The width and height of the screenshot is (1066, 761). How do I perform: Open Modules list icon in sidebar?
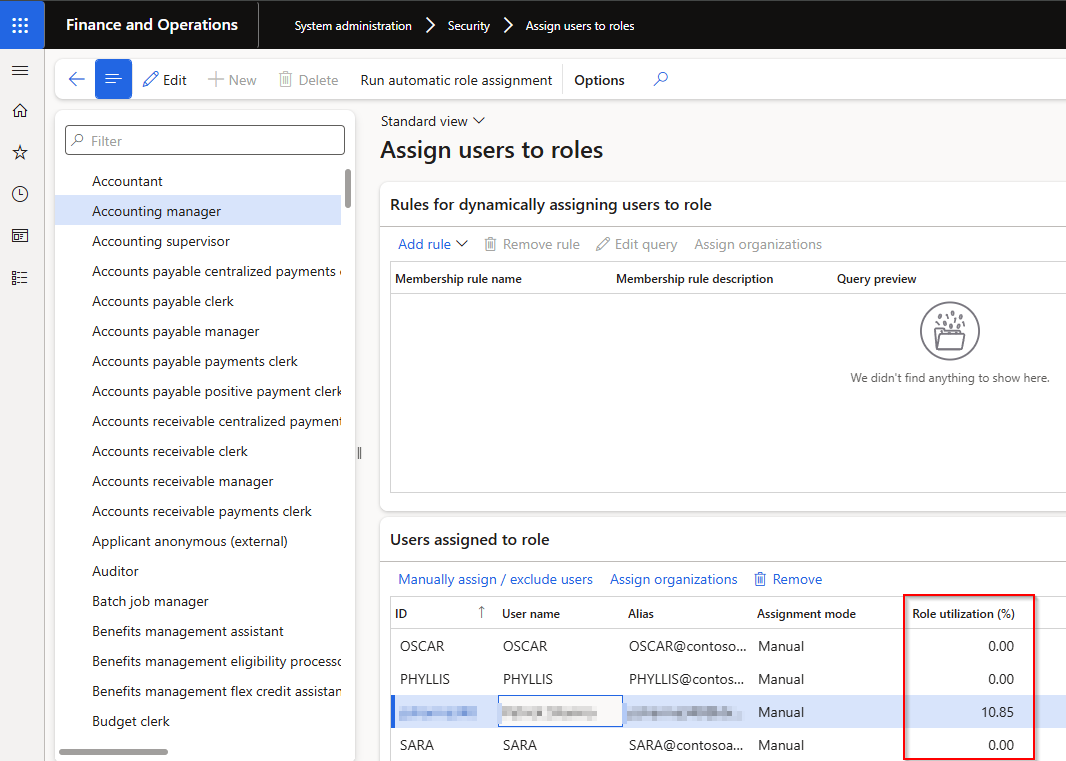20,278
